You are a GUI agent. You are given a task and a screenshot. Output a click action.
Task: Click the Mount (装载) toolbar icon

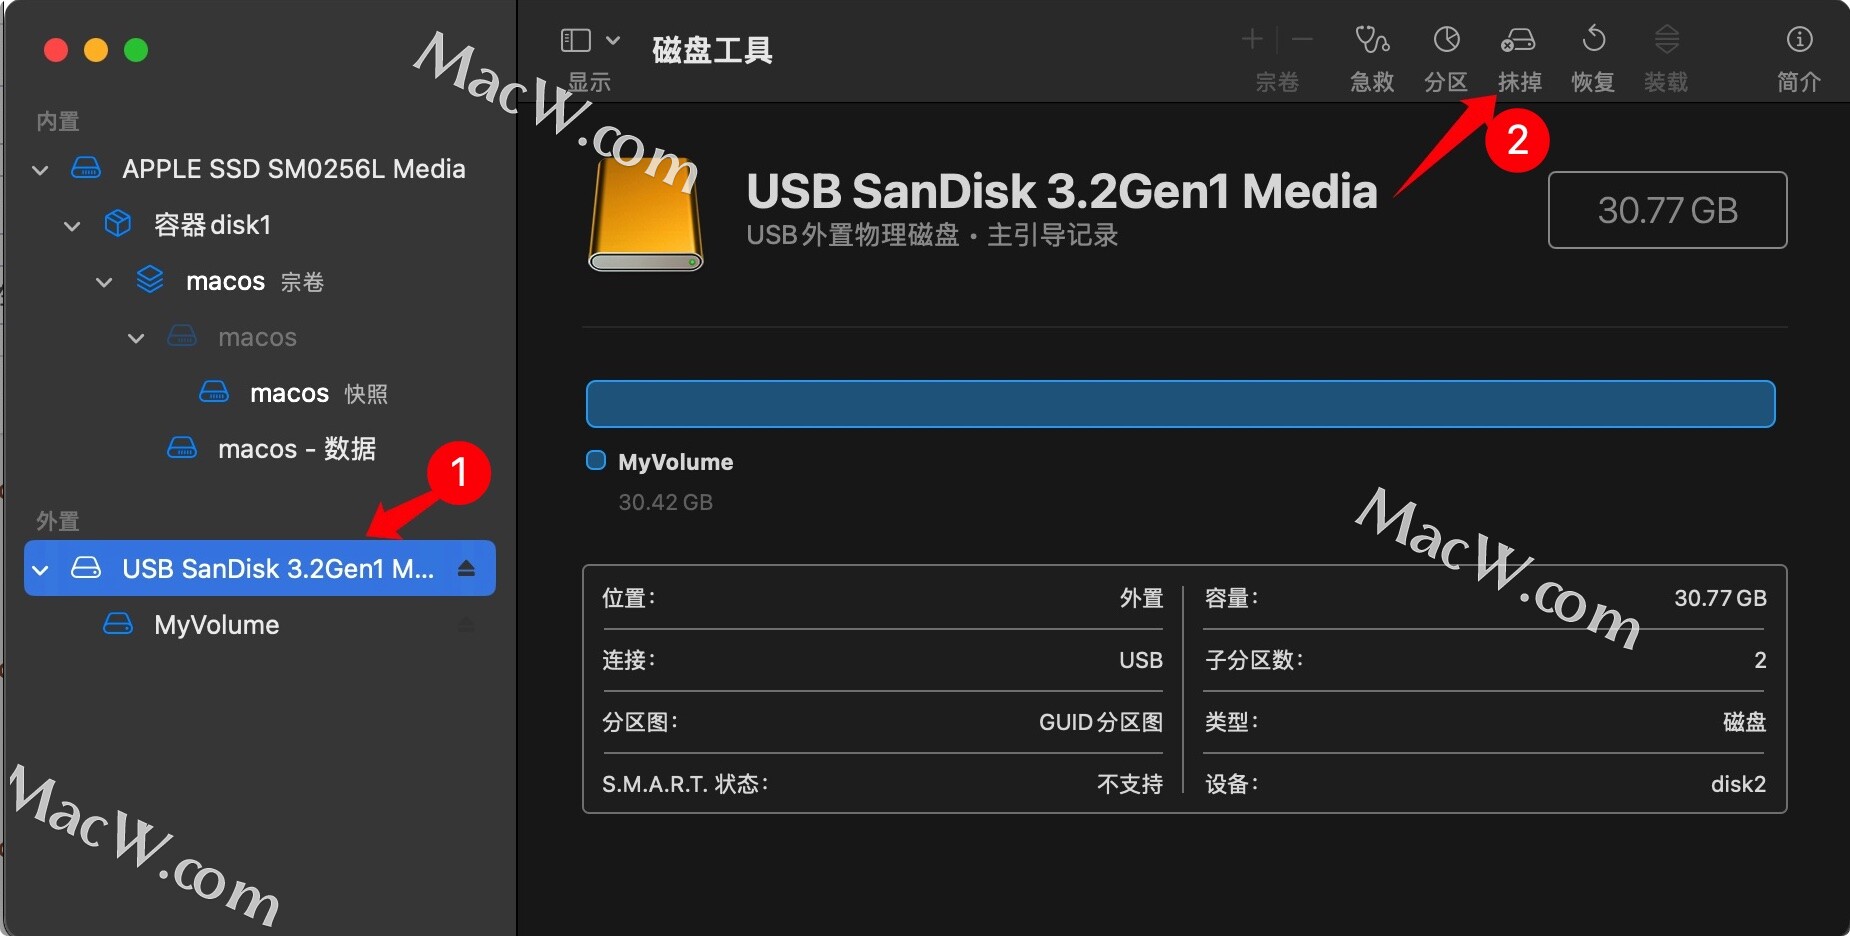1666,40
